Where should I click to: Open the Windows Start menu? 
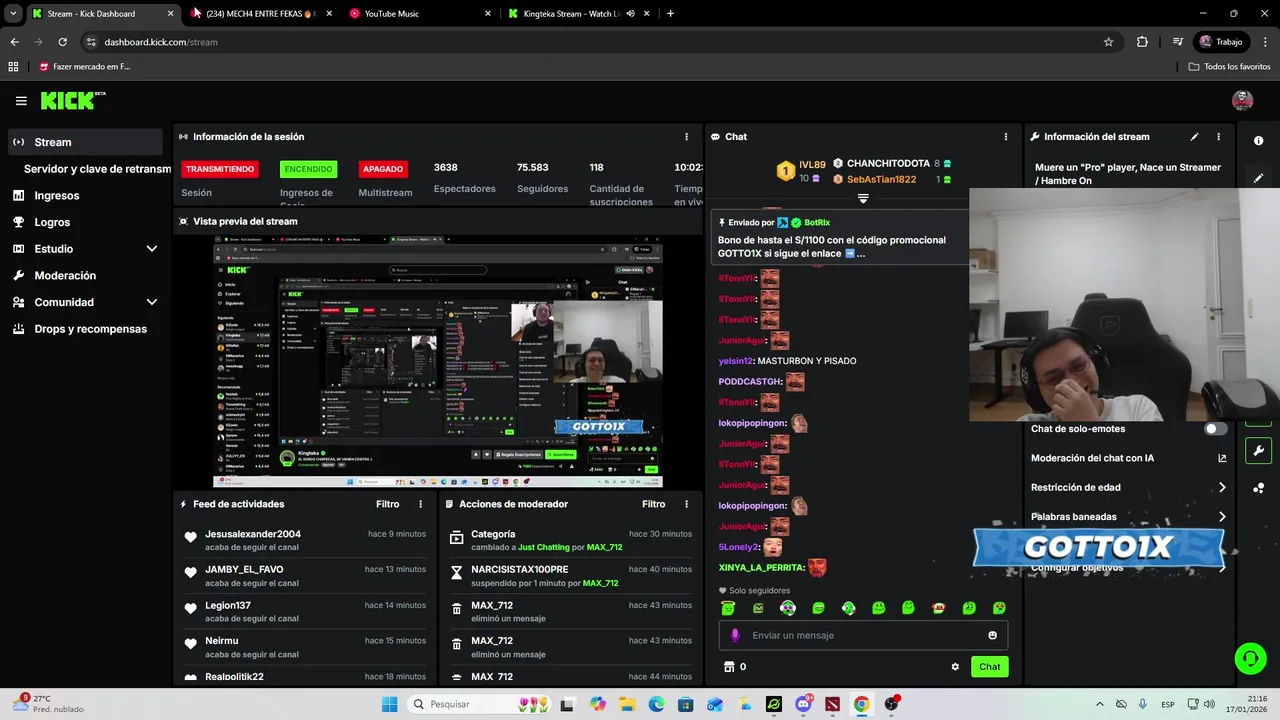[389, 704]
